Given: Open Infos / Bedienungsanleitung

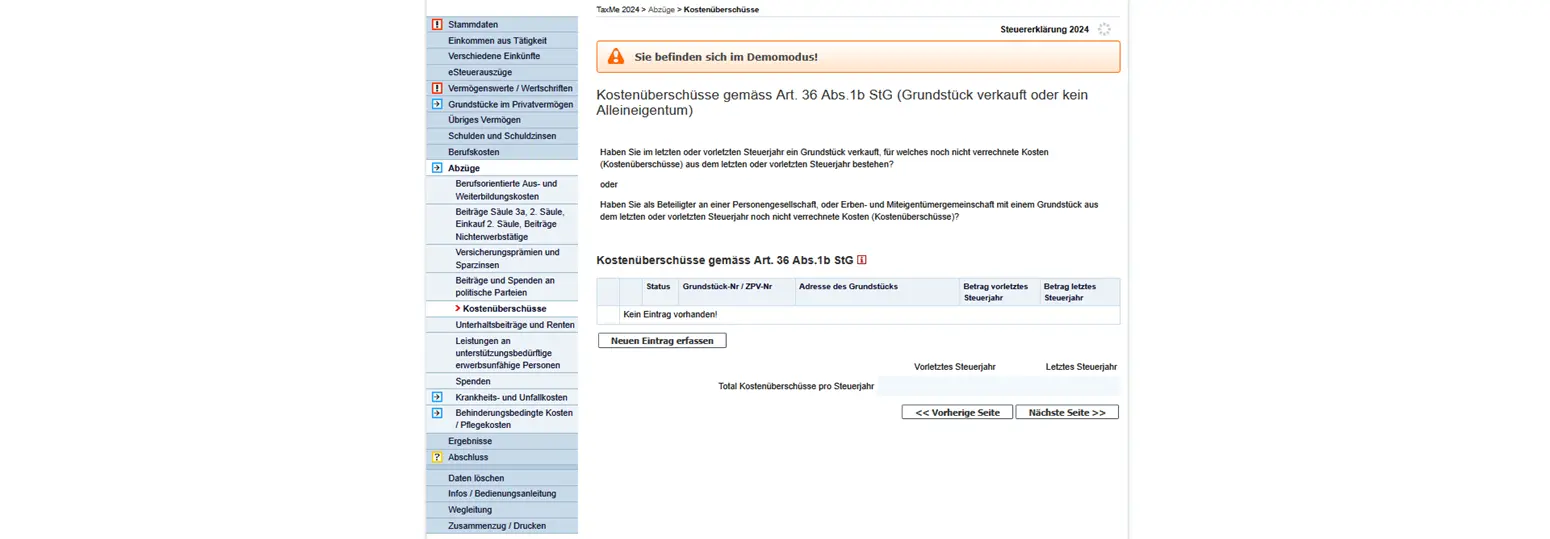Looking at the screenshot, I should coord(502,494).
